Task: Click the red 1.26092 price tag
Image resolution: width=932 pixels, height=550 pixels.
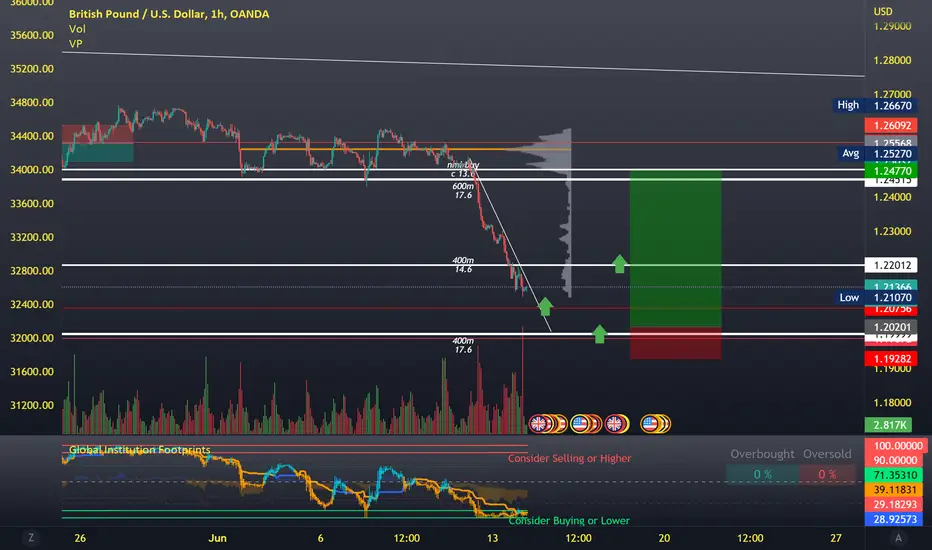Action: pyautogui.click(x=891, y=125)
